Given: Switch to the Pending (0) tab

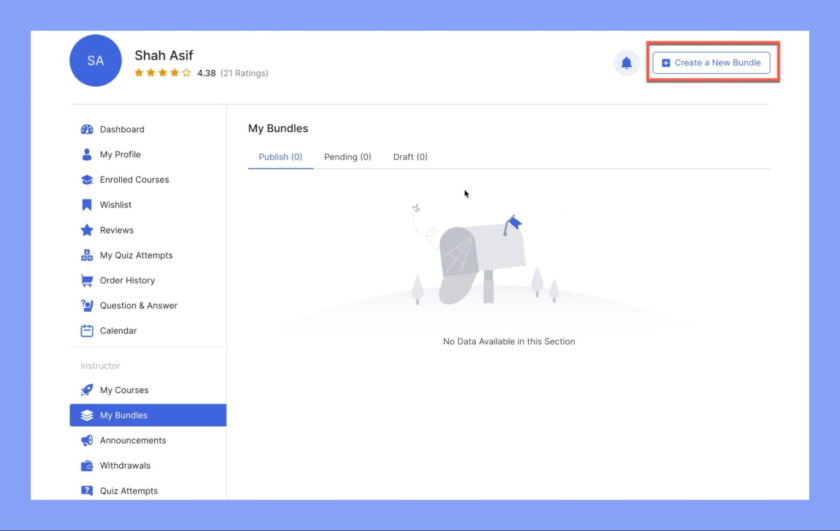Looking at the screenshot, I should tap(347, 157).
